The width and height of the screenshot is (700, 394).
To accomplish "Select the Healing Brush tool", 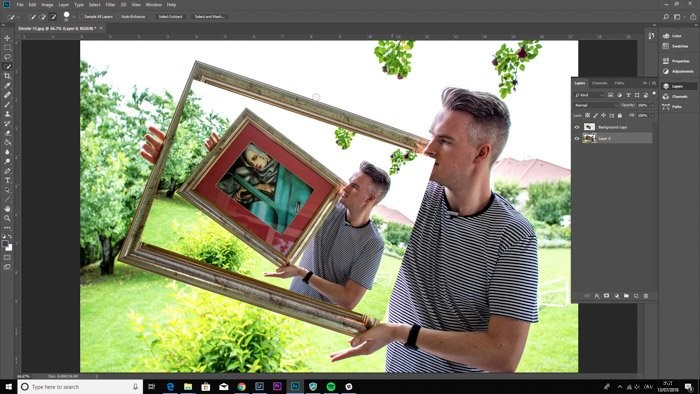I will tap(7, 95).
